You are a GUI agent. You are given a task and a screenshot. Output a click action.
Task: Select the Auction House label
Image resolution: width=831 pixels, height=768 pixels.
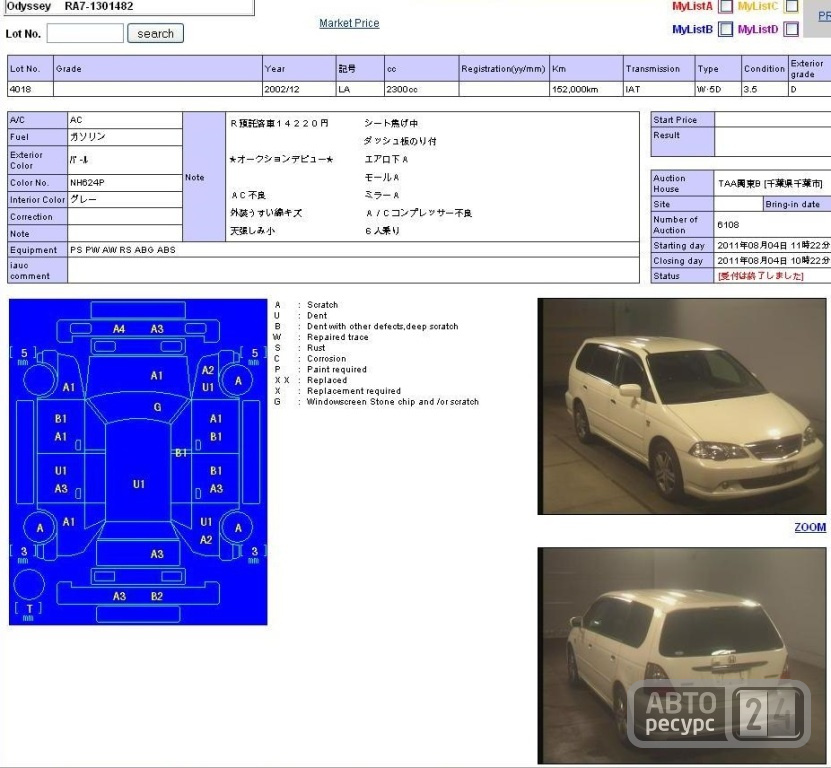pyautogui.click(x=682, y=183)
